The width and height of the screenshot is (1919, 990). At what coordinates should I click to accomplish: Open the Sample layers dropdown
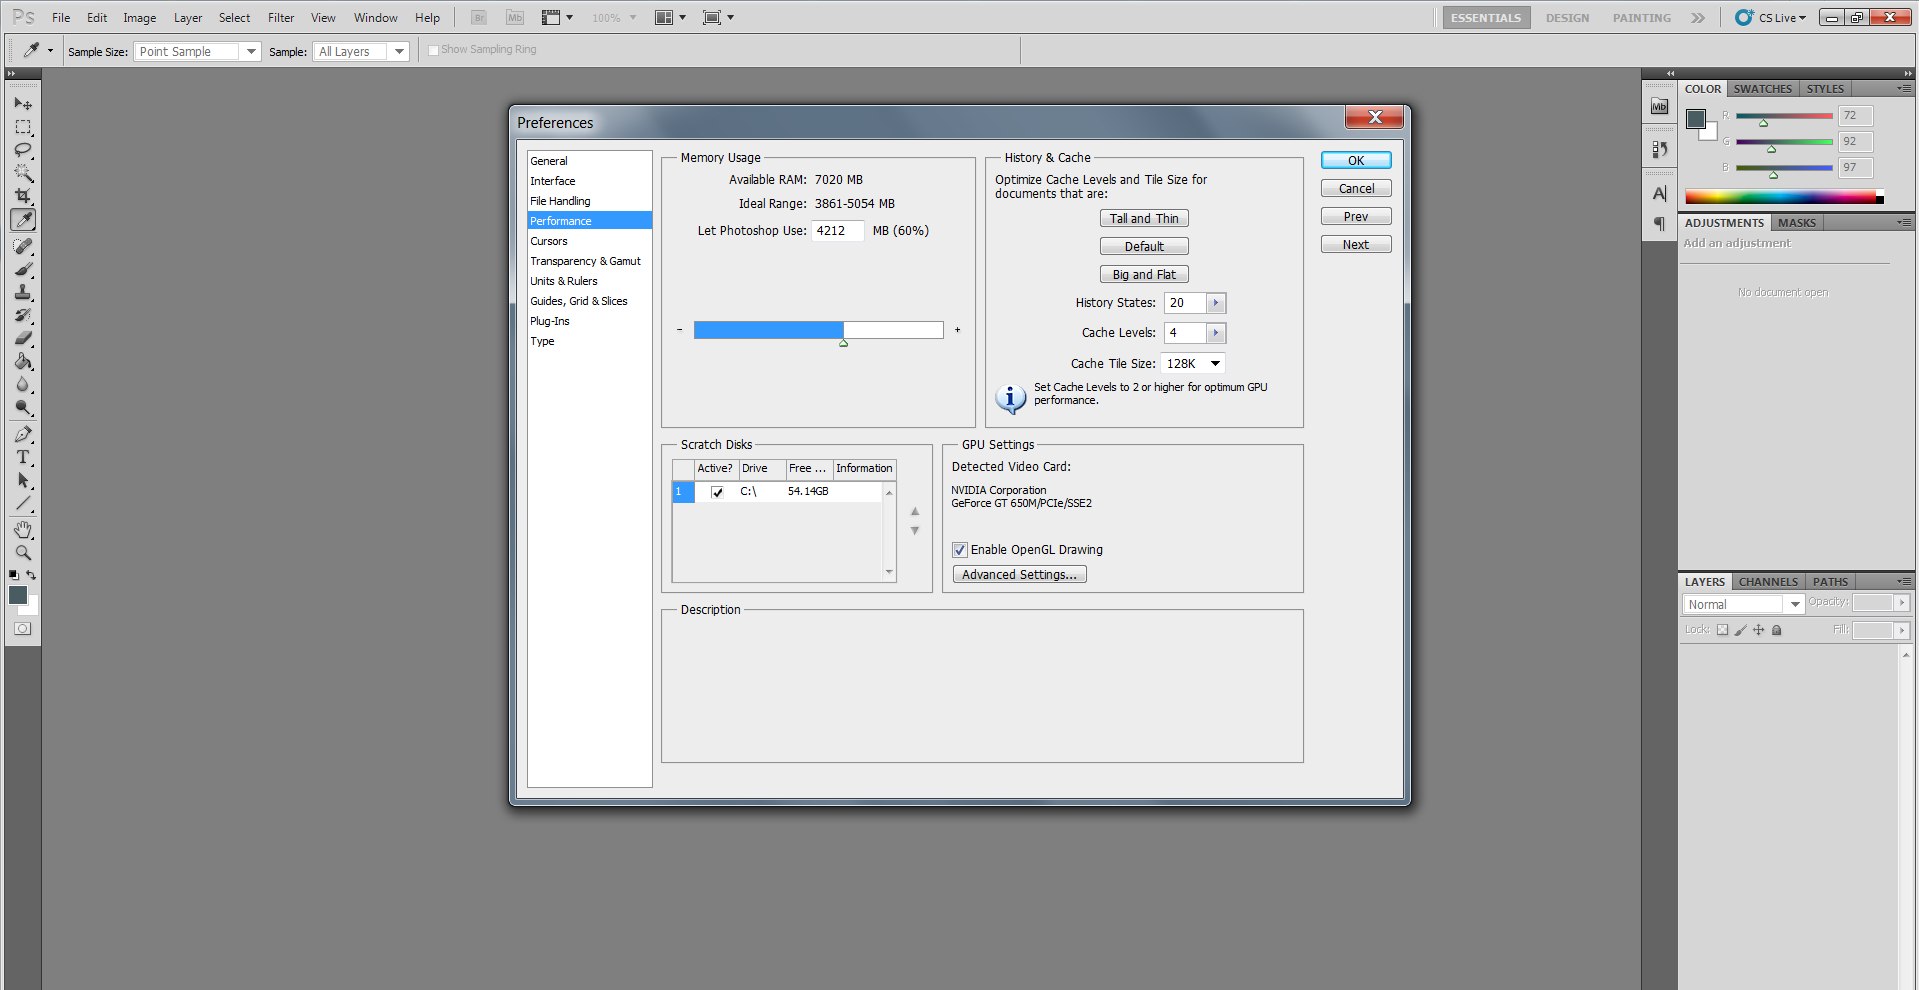point(361,51)
